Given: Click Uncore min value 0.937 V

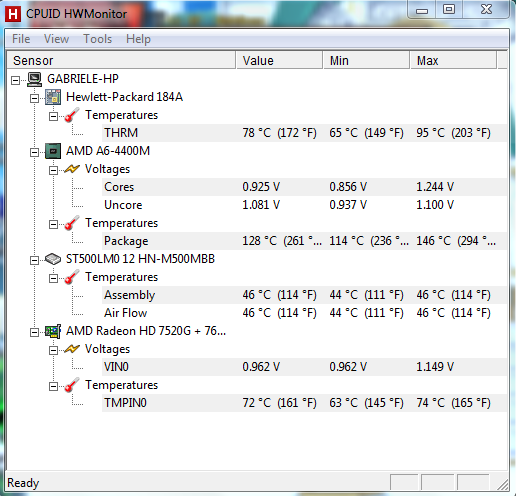Looking at the screenshot, I should click(348, 205).
